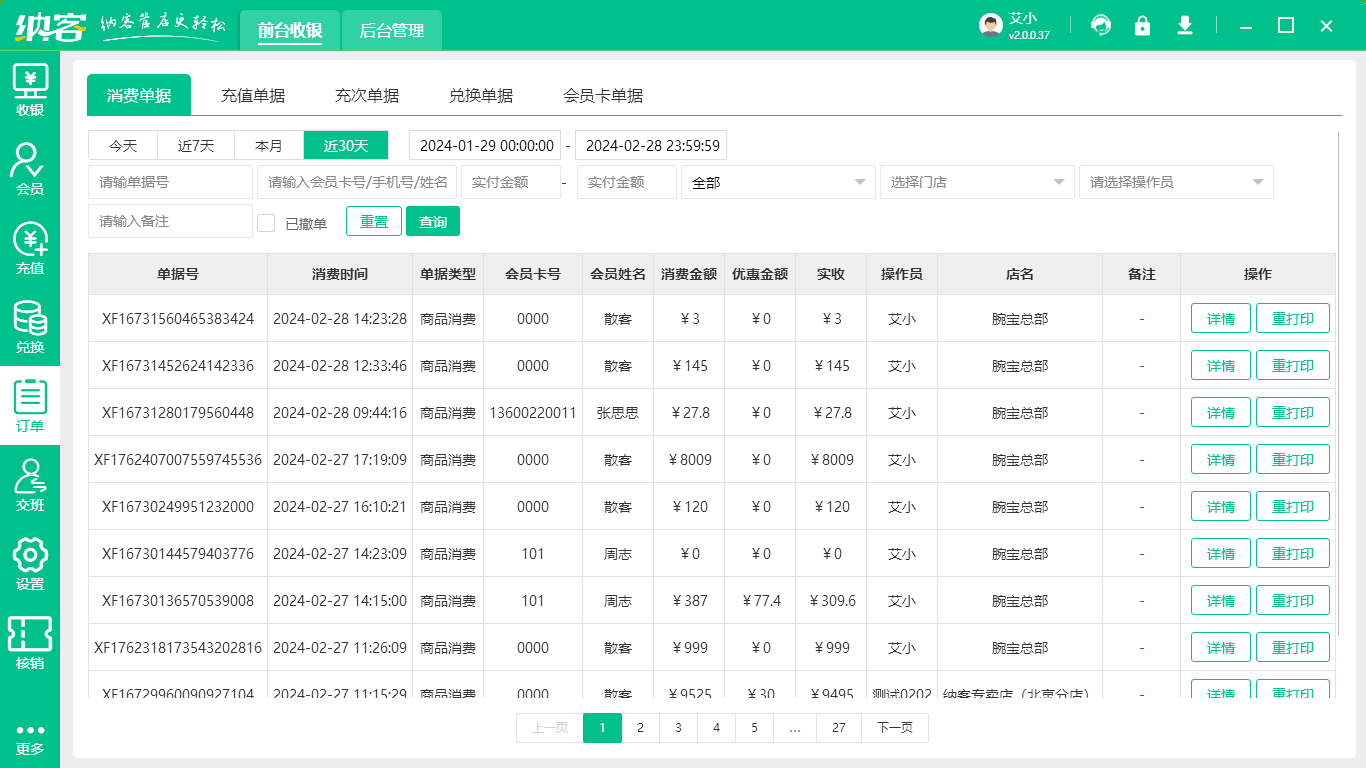
Task: Select the 兑换单据 tab
Action: point(481,95)
